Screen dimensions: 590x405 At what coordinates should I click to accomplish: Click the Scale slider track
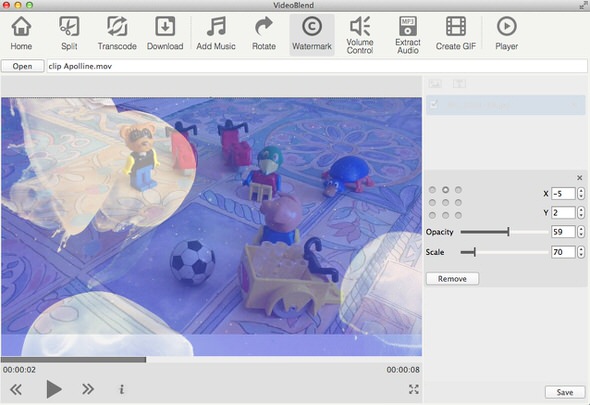[x=504, y=252]
